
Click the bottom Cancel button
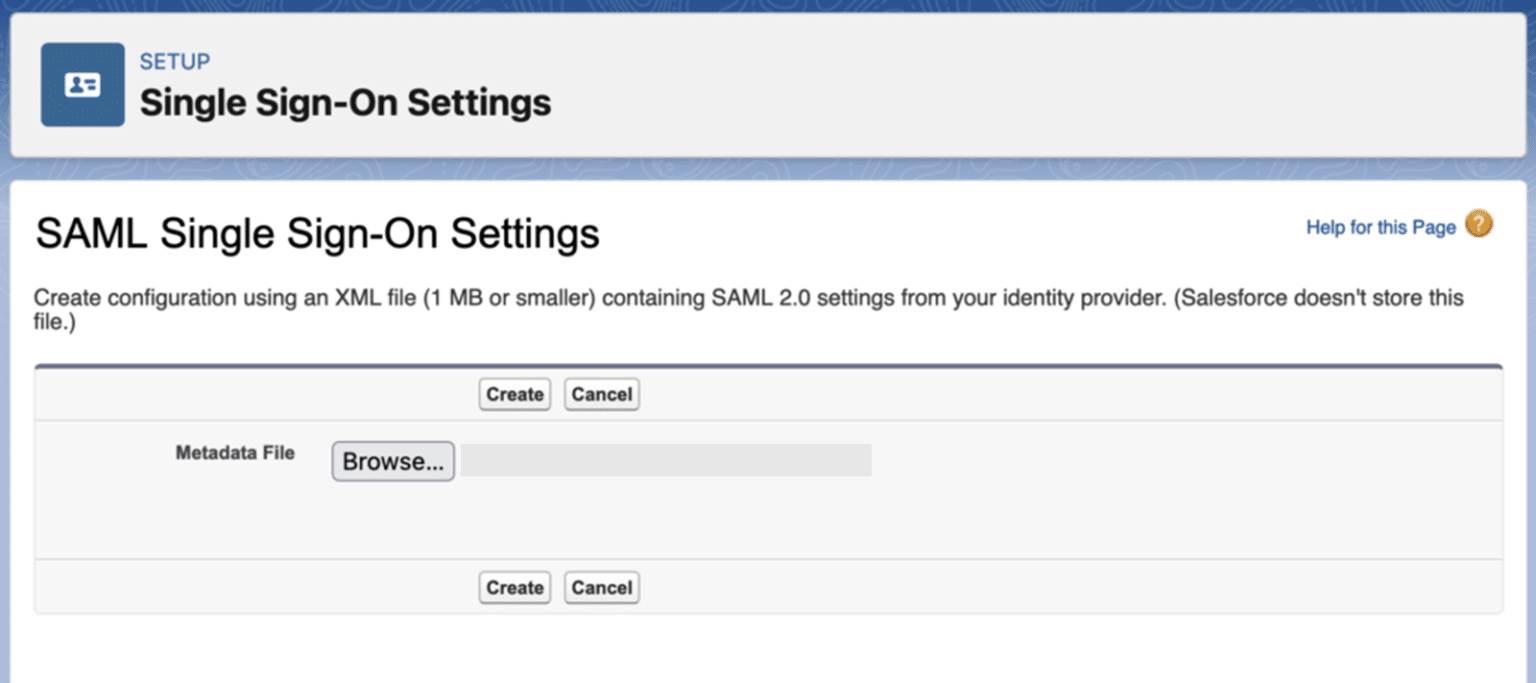pyautogui.click(x=601, y=587)
